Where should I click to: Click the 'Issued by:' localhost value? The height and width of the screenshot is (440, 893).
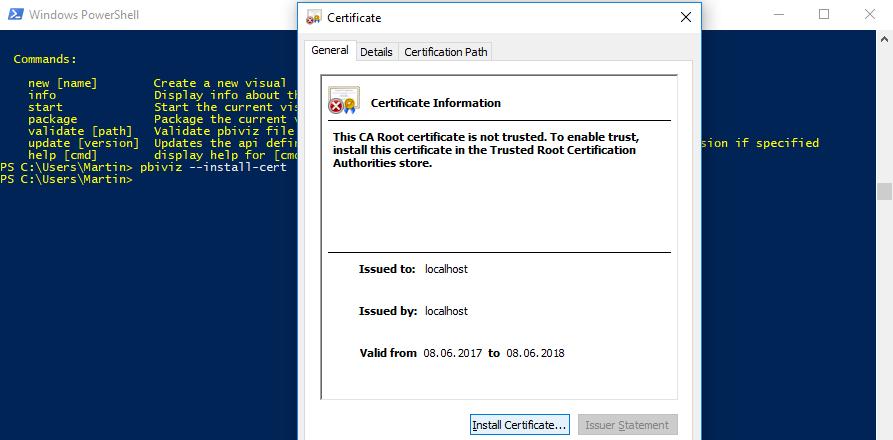pyautogui.click(x=446, y=311)
